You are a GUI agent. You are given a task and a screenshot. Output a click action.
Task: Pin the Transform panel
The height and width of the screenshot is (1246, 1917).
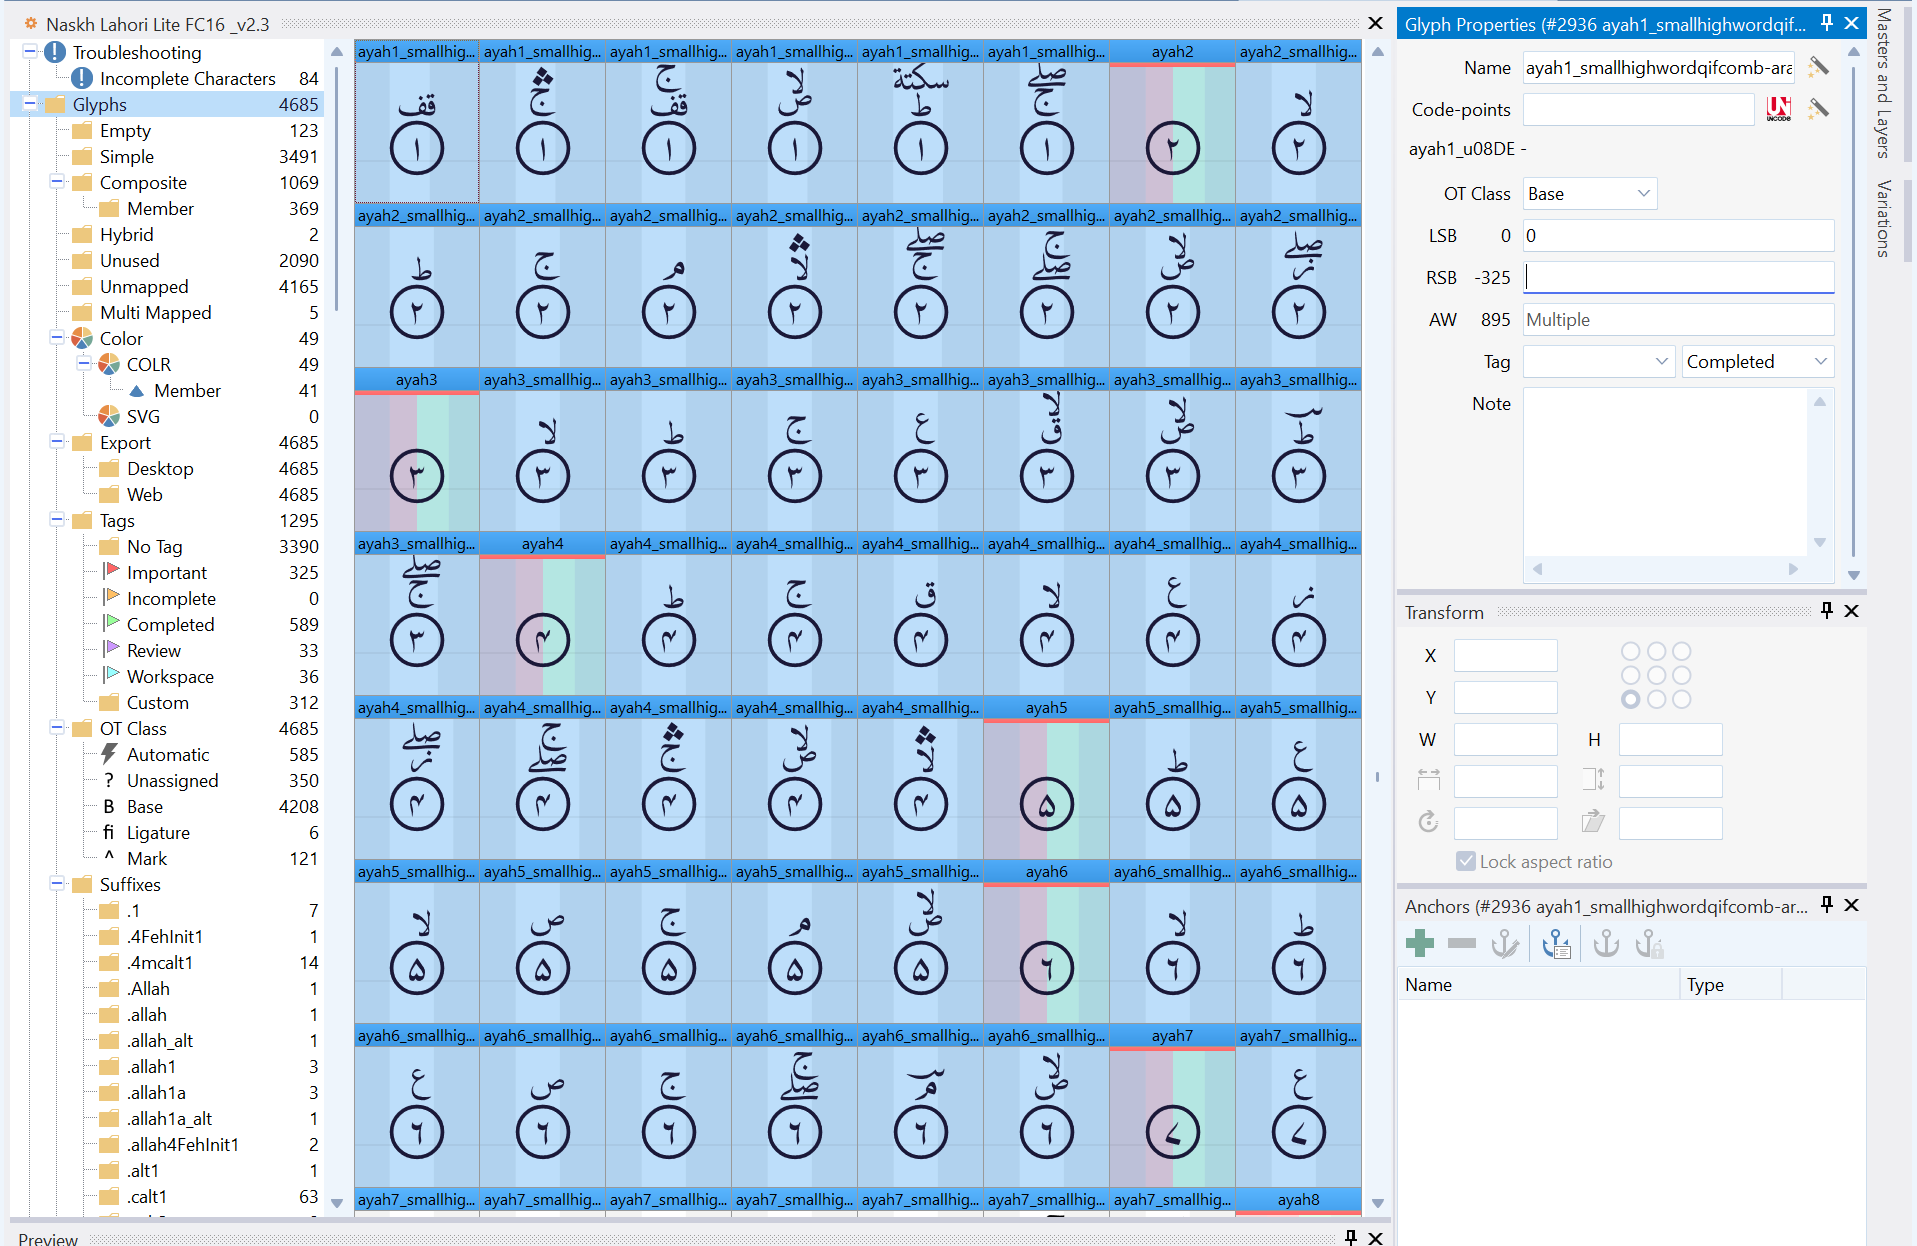[x=1827, y=611]
